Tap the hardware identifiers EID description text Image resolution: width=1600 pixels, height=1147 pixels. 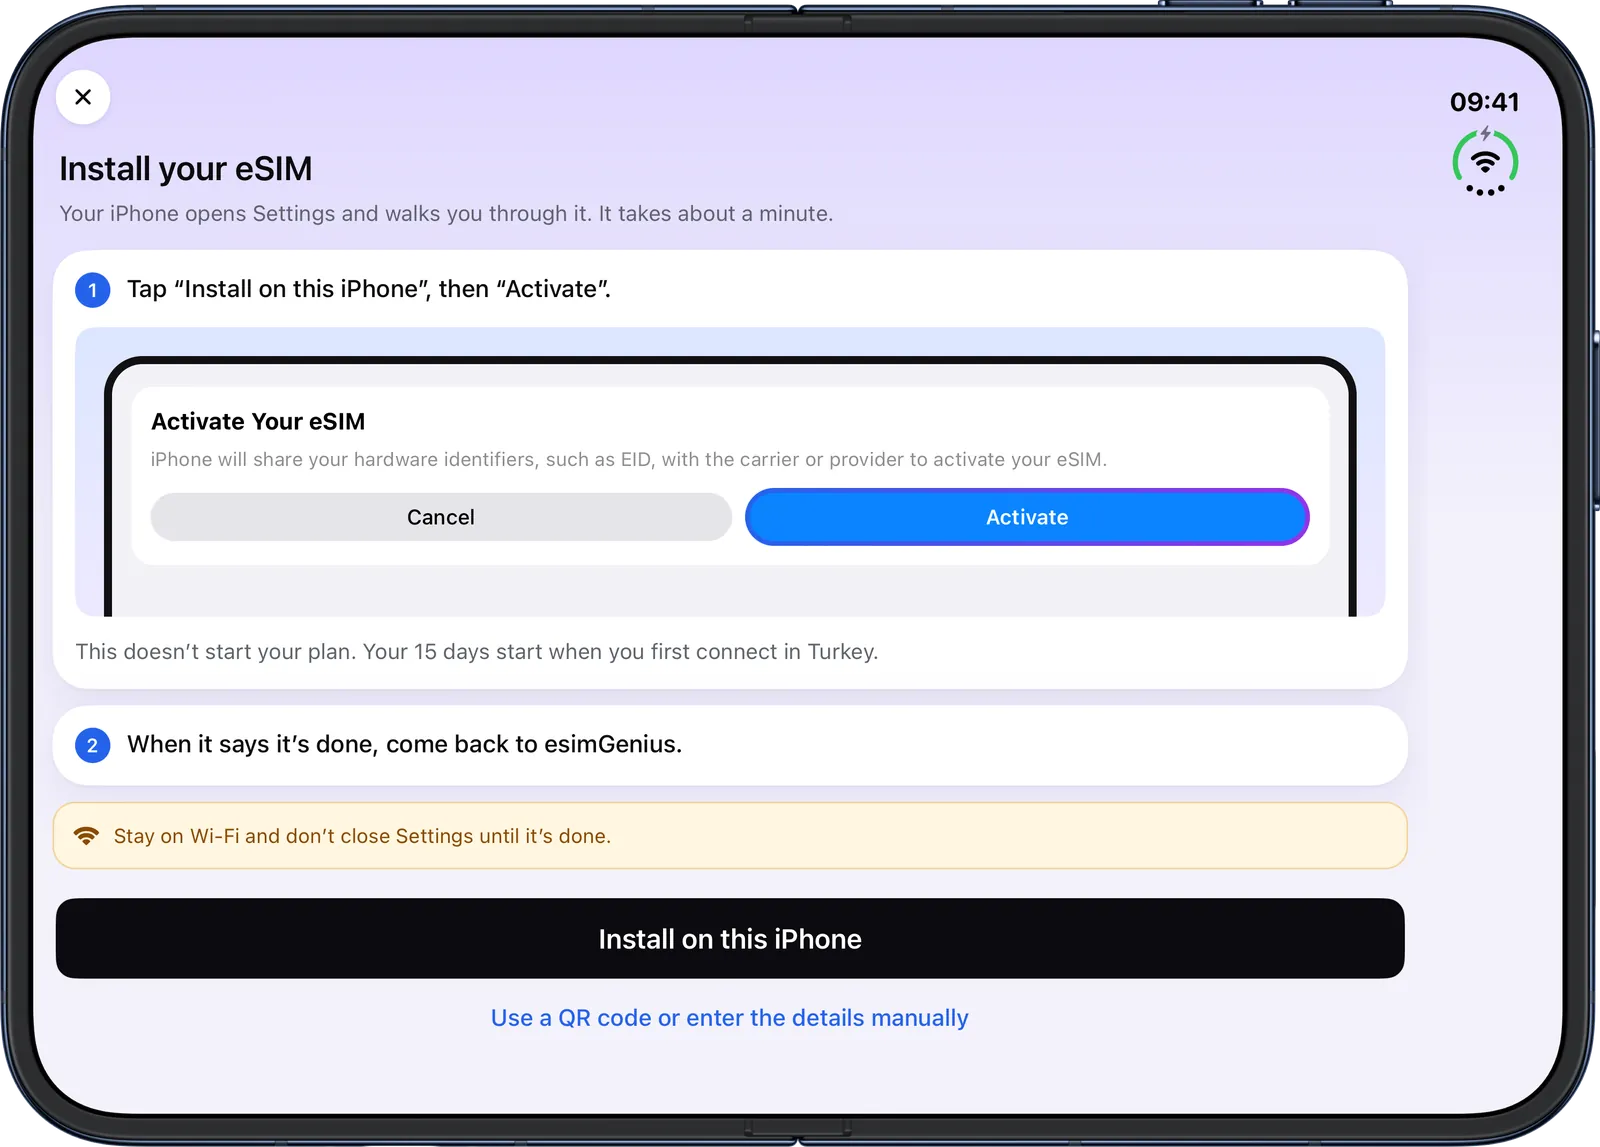(x=629, y=460)
